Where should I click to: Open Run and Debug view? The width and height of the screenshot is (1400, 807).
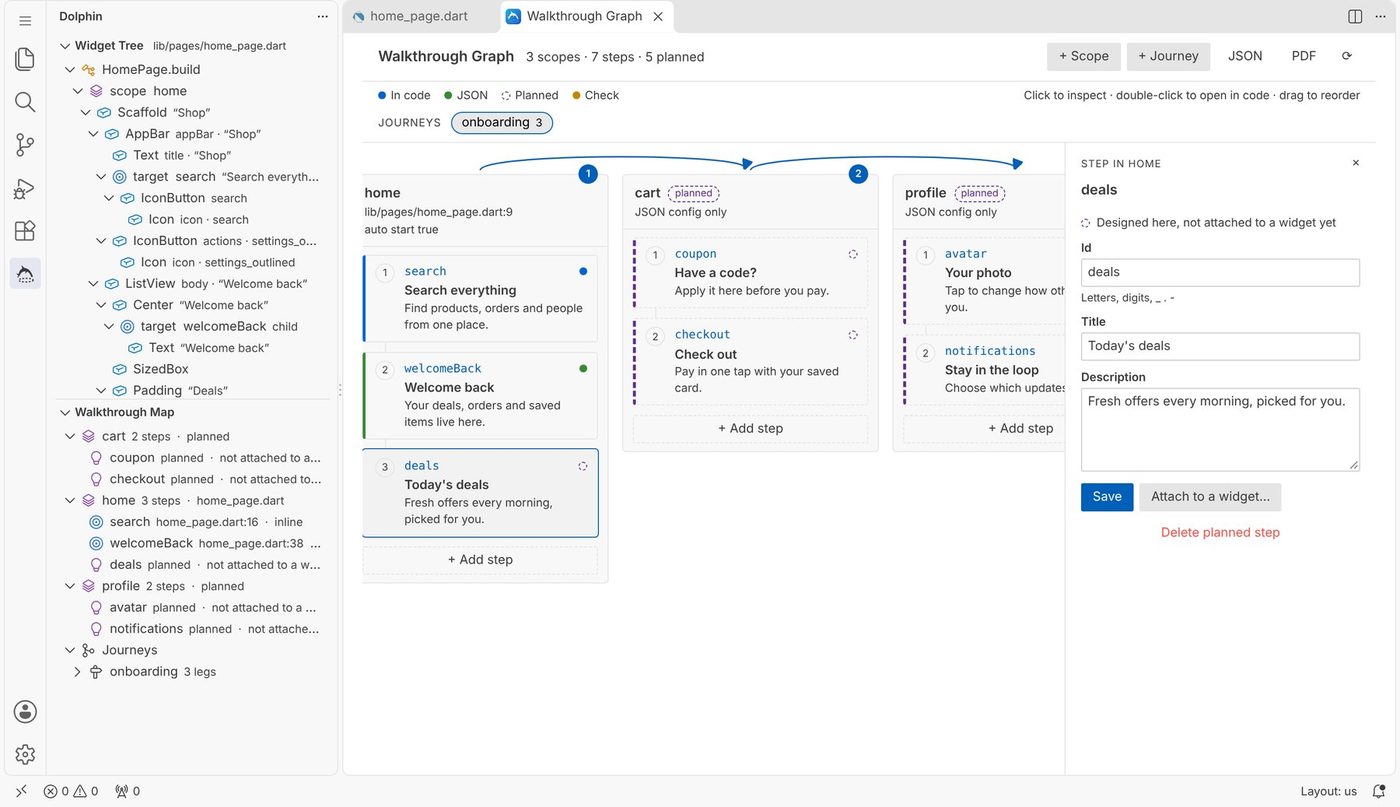tap(25, 188)
